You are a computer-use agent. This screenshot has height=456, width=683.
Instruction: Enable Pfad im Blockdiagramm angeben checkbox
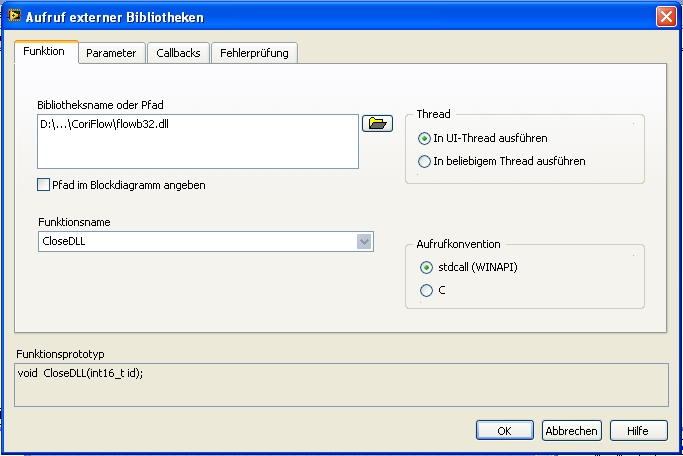43,185
